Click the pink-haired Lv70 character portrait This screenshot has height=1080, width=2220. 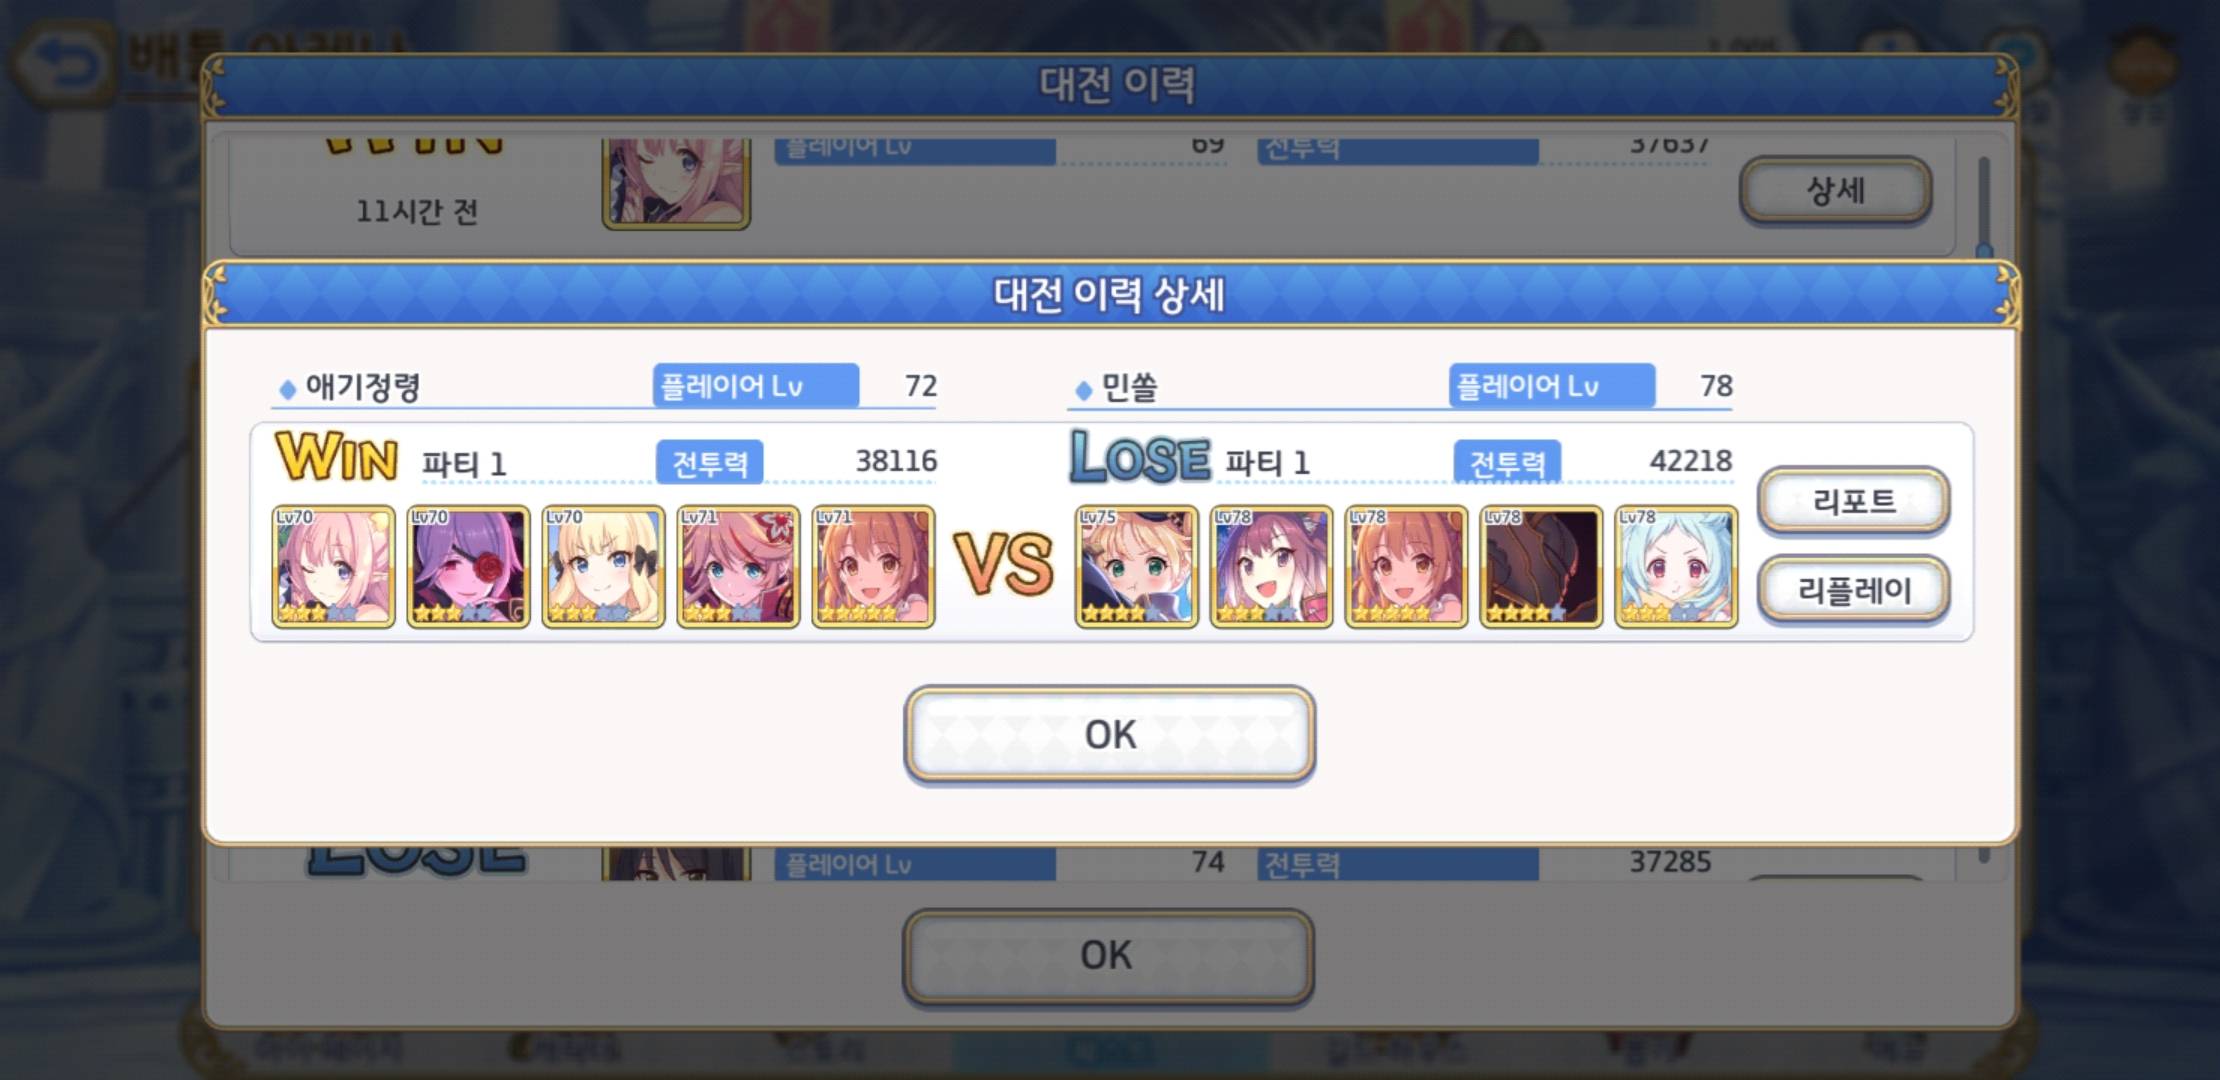333,566
